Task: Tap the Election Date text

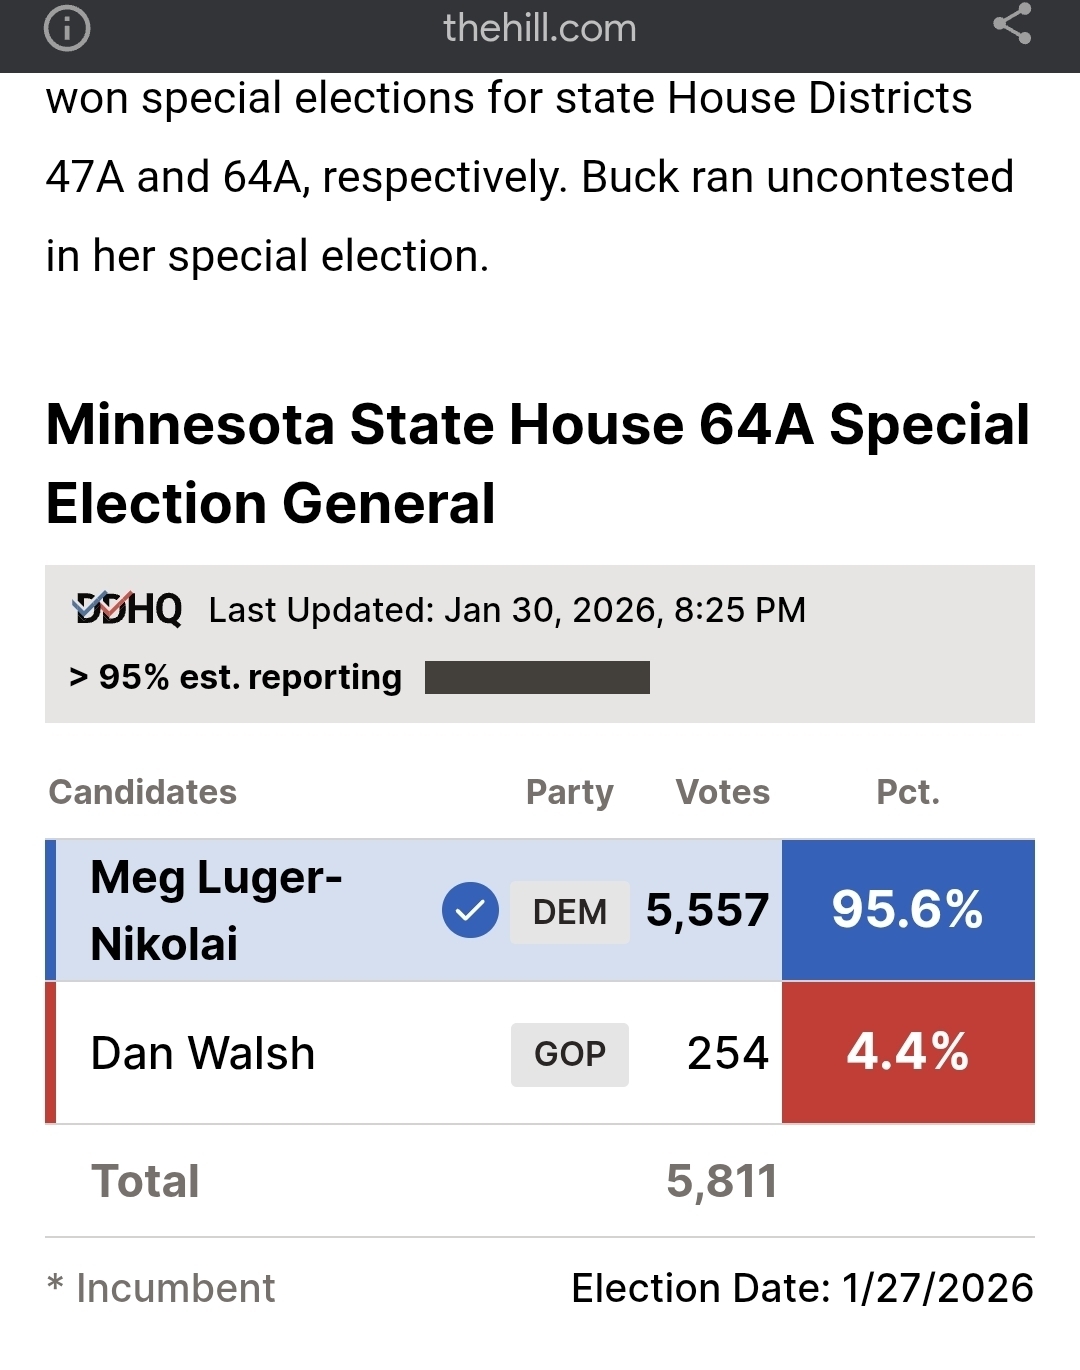Action: [802, 1288]
